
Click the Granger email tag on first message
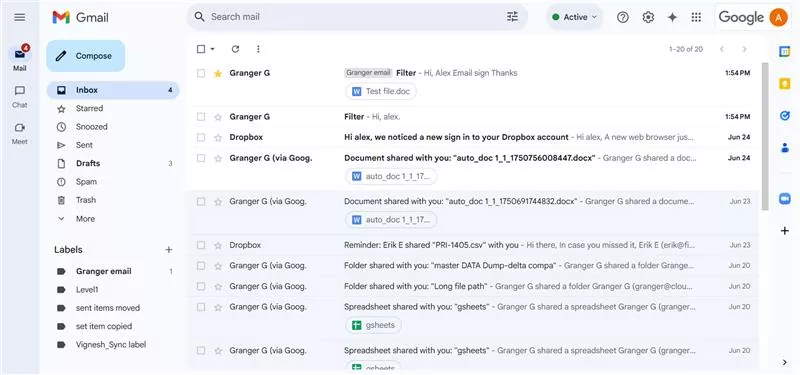pos(368,73)
